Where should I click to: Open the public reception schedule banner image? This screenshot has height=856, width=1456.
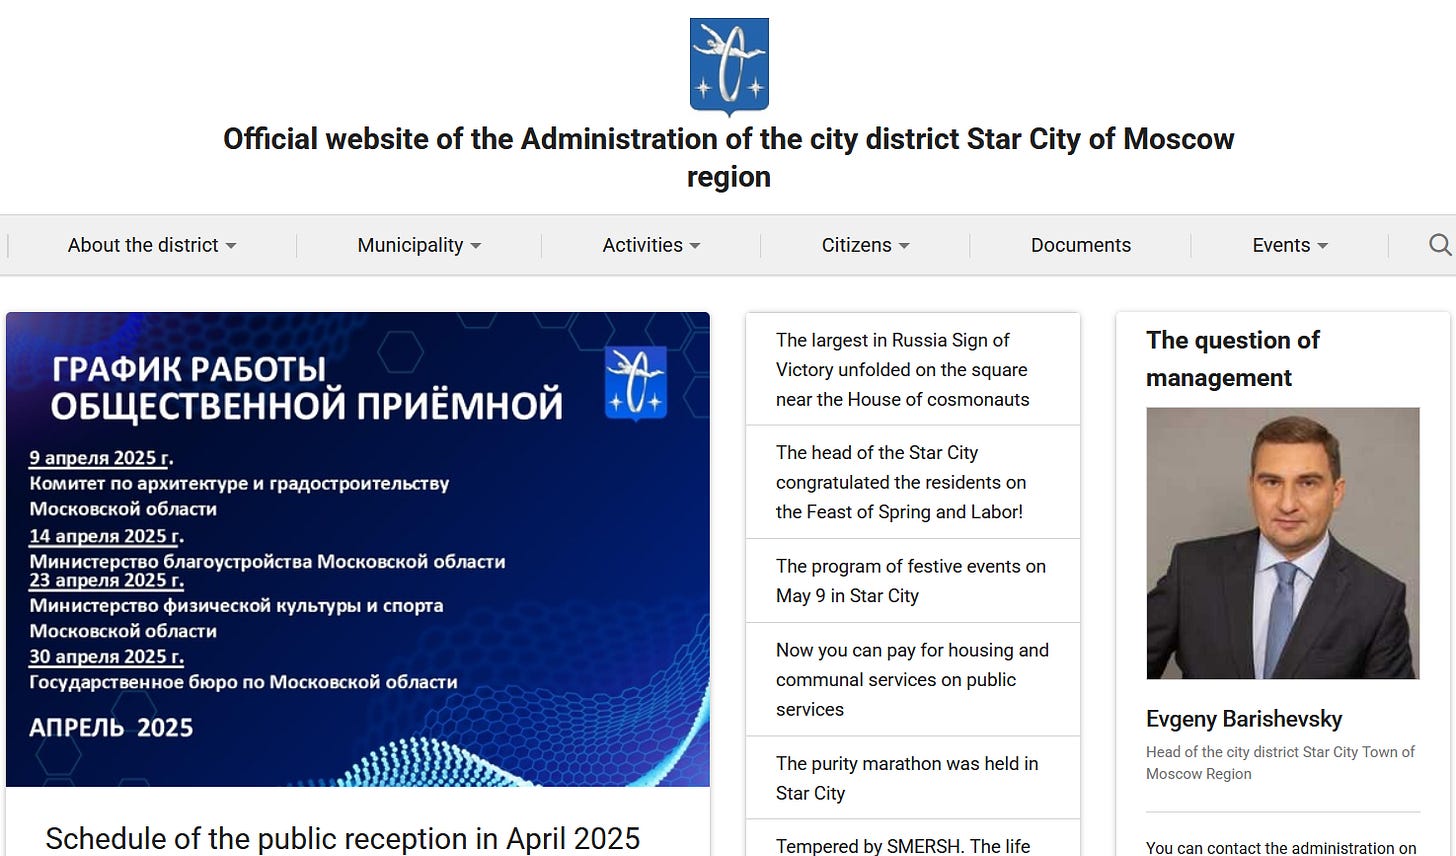358,549
